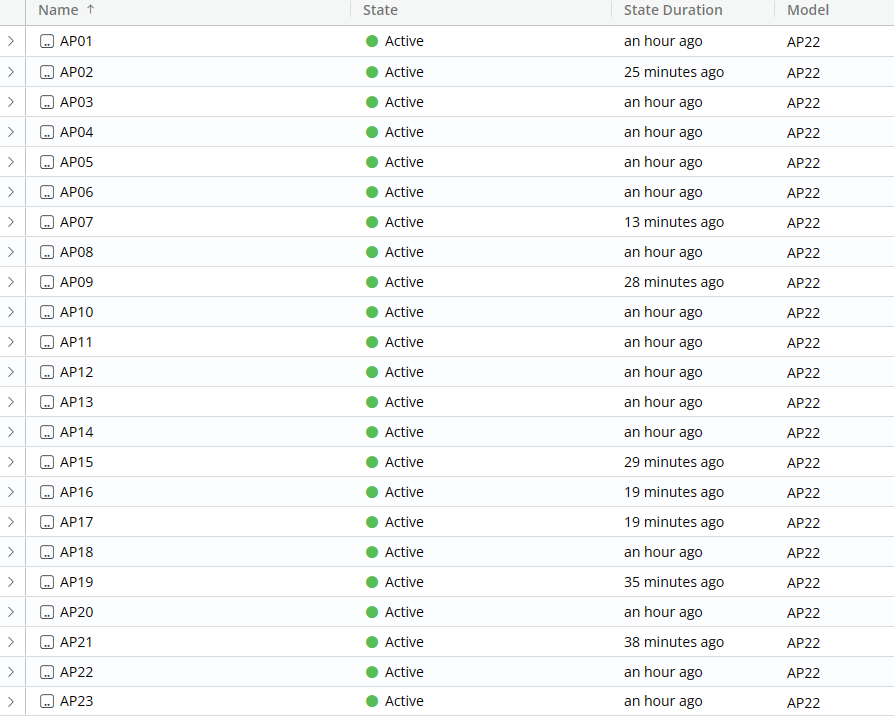Click the device icon beside AP05
Screen dimensions: 894x718
(x=47, y=162)
